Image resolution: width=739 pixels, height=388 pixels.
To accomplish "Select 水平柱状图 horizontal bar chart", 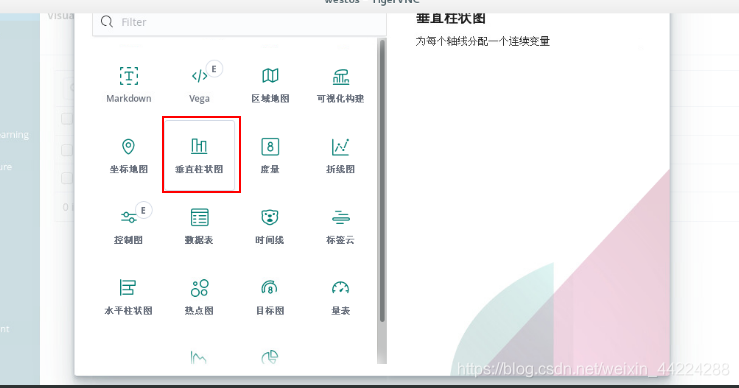I will [x=129, y=297].
